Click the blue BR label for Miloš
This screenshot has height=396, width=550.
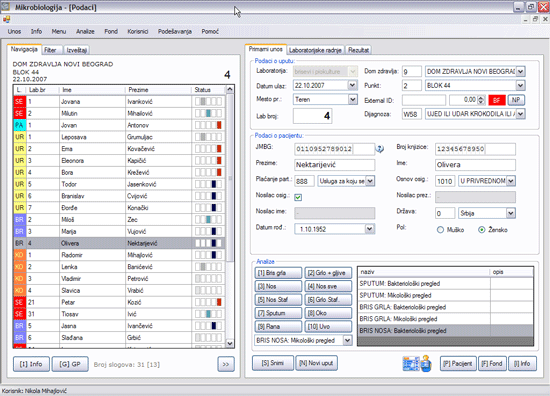click(19, 220)
